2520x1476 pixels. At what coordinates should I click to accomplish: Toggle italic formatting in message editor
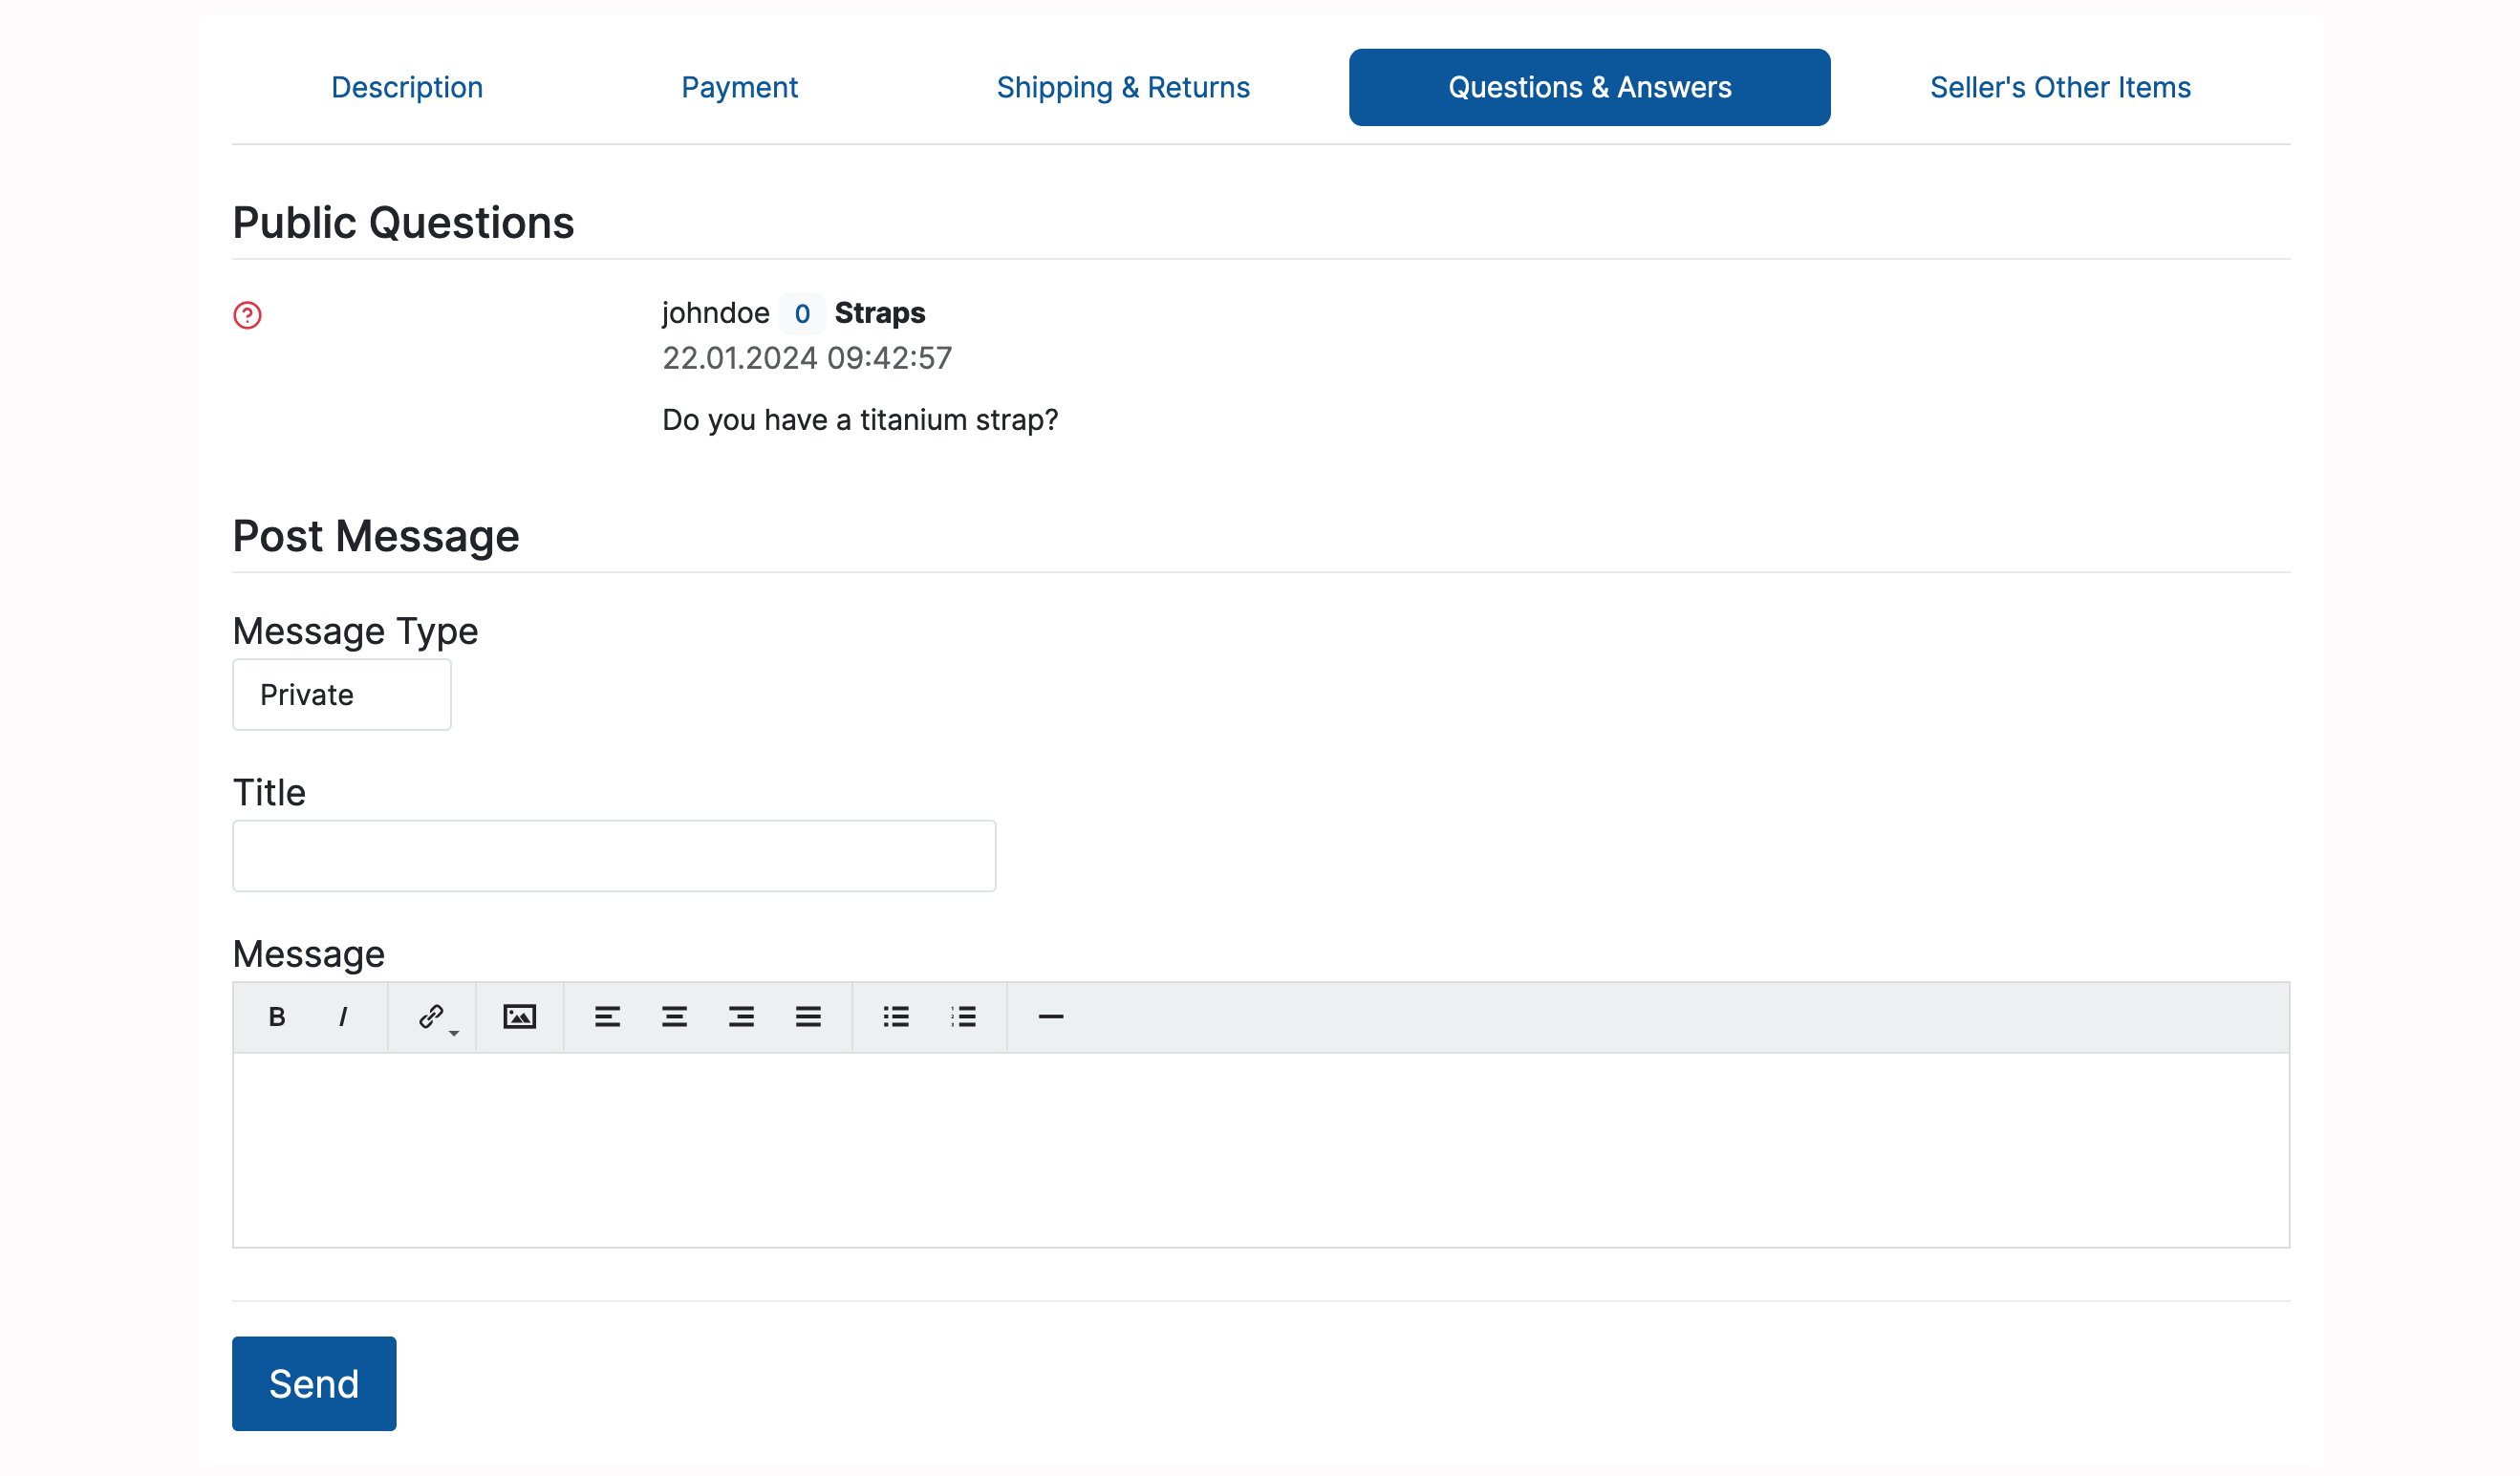point(343,1017)
